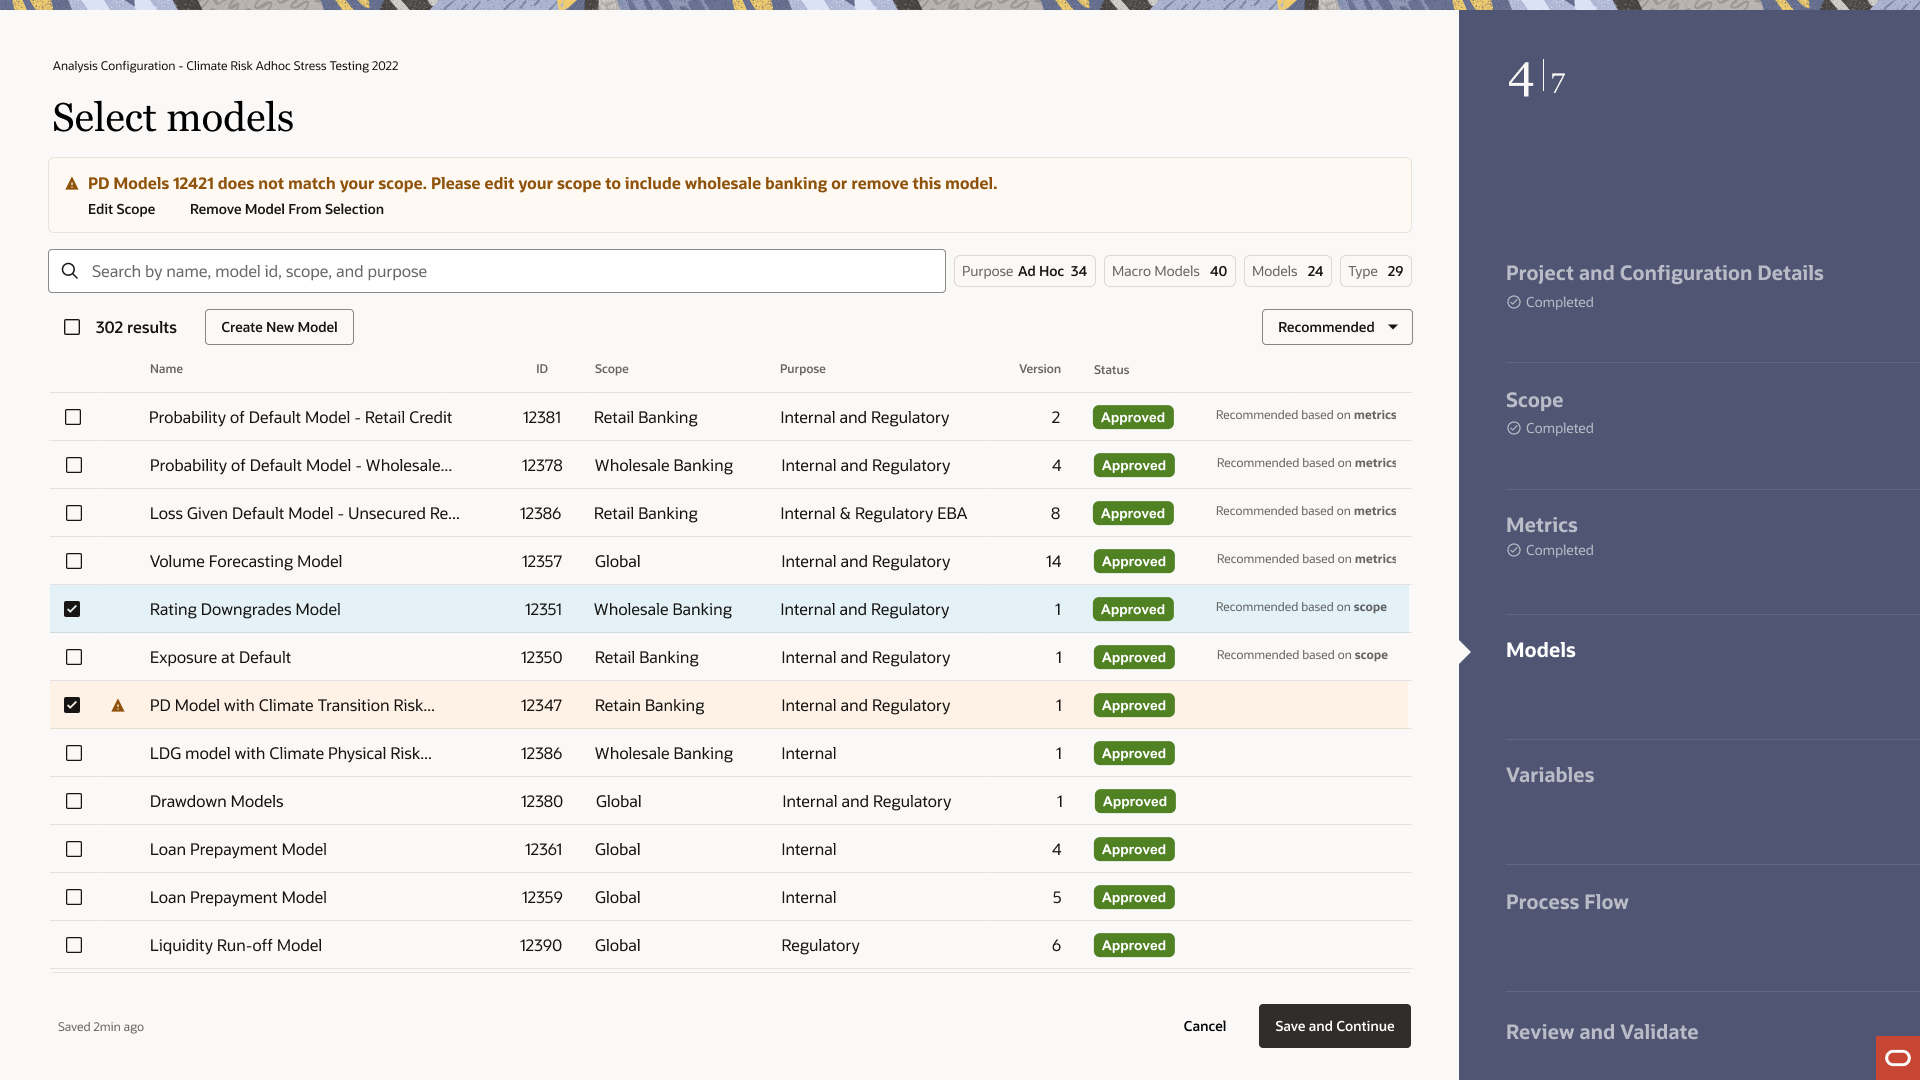Uncheck the Rating Downgrades Model checkbox
This screenshot has height=1080, width=1920.
pyautogui.click(x=72, y=609)
